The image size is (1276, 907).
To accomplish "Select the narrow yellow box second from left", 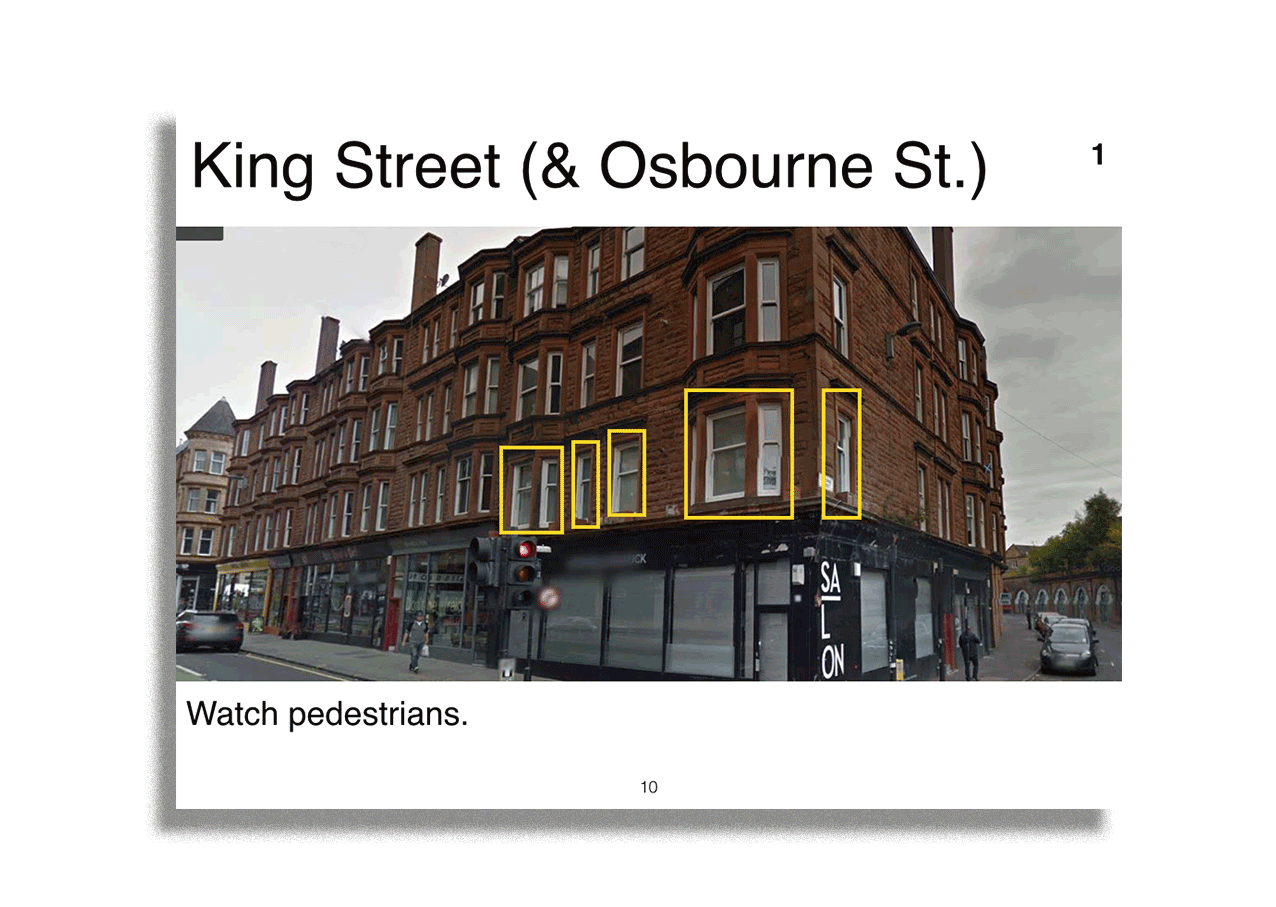I will click(586, 484).
